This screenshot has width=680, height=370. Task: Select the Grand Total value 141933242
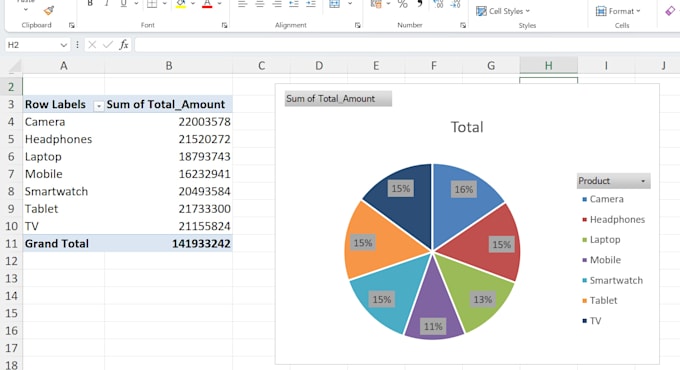click(169, 244)
